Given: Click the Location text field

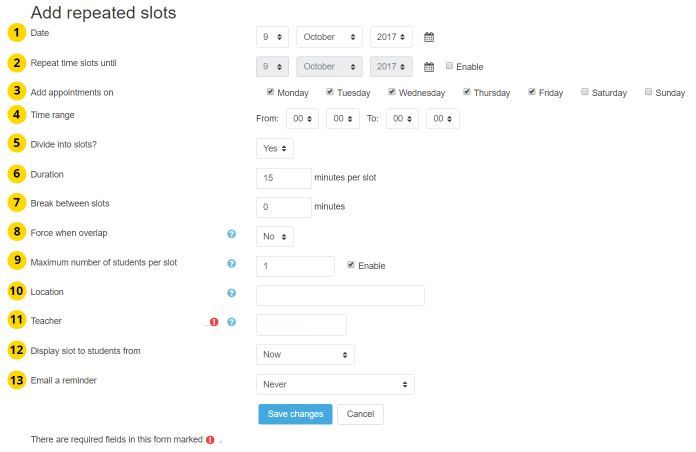Looking at the screenshot, I should (x=340, y=295).
